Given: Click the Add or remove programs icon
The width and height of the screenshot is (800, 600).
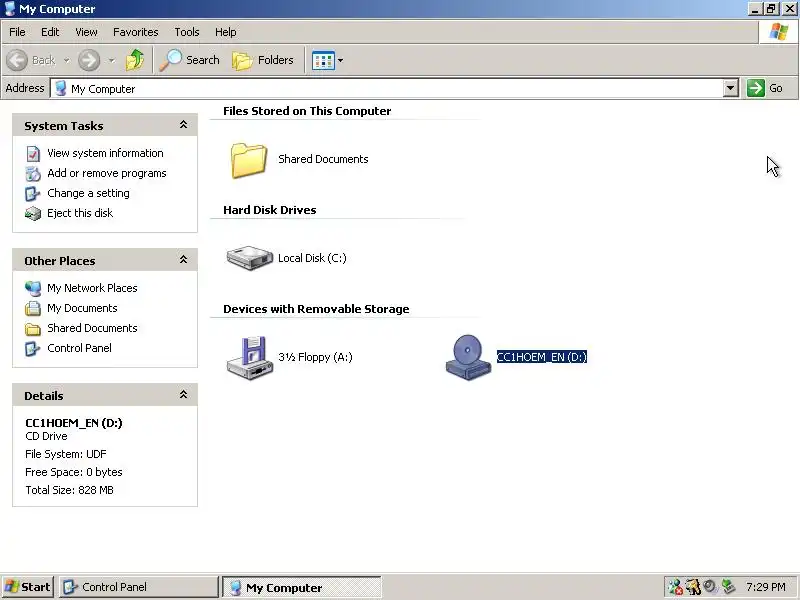Looking at the screenshot, I should click(x=33, y=173).
